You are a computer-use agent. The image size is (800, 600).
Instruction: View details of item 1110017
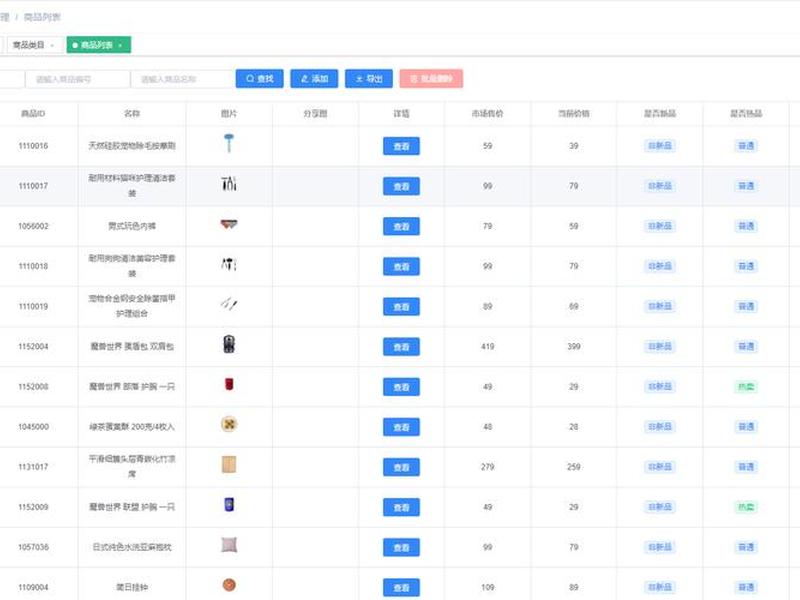tap(401, 186)
